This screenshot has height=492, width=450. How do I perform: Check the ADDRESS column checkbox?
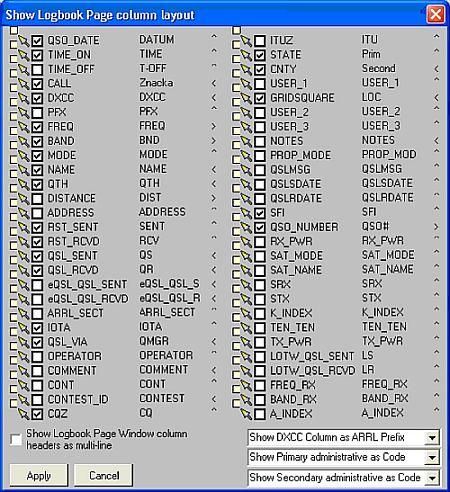(37, 213)
